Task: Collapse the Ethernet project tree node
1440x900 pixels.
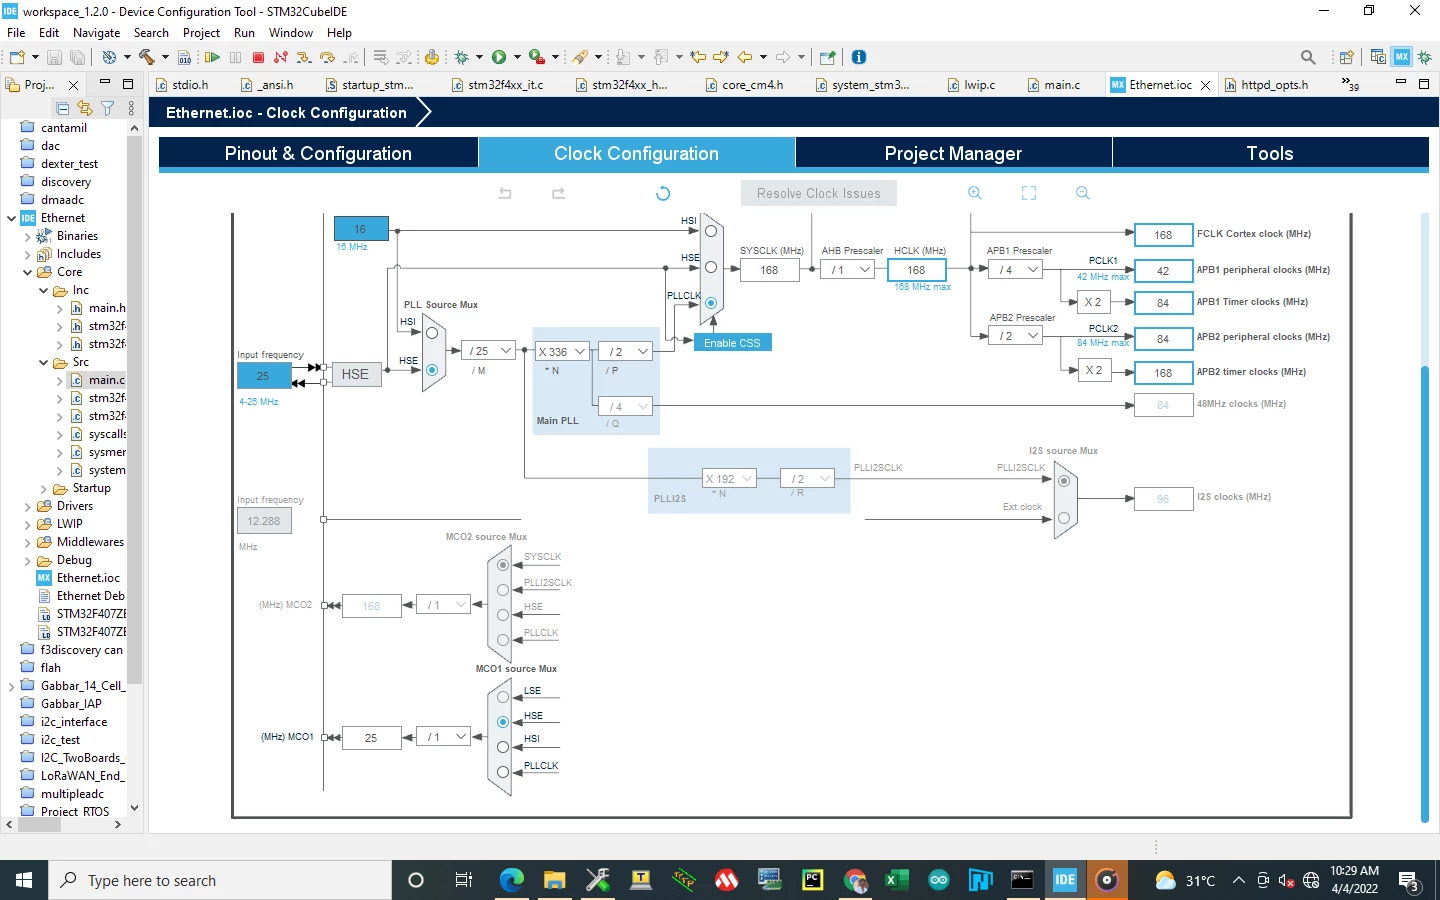Action: (11, 218)
